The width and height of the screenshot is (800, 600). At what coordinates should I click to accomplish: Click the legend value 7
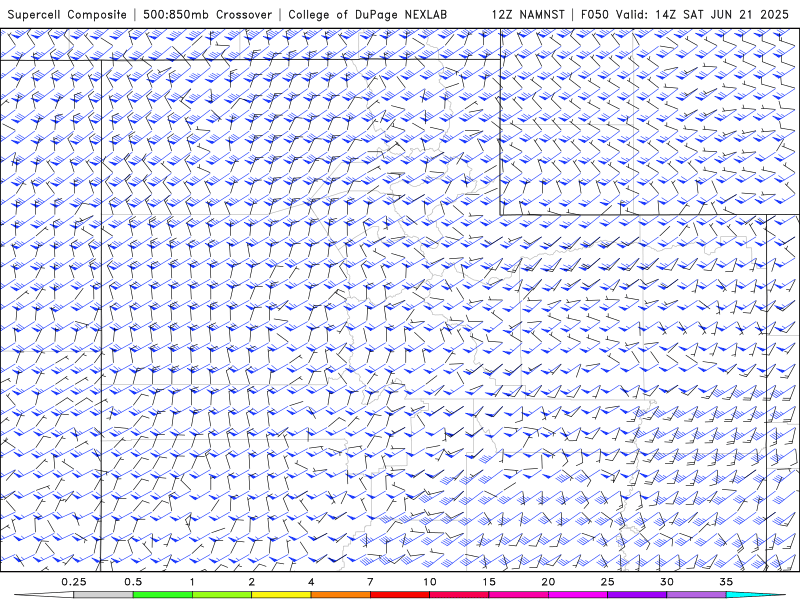tap(370, 582)
